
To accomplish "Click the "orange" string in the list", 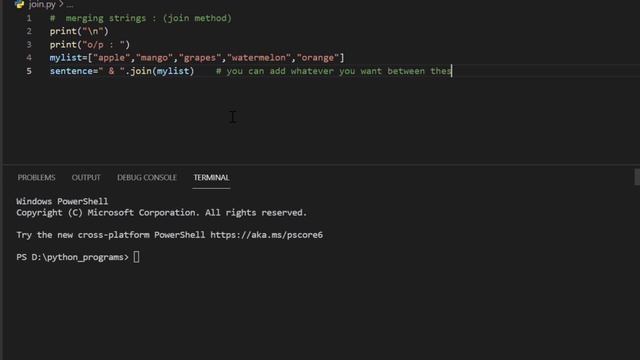I will (x=318, y=58).
